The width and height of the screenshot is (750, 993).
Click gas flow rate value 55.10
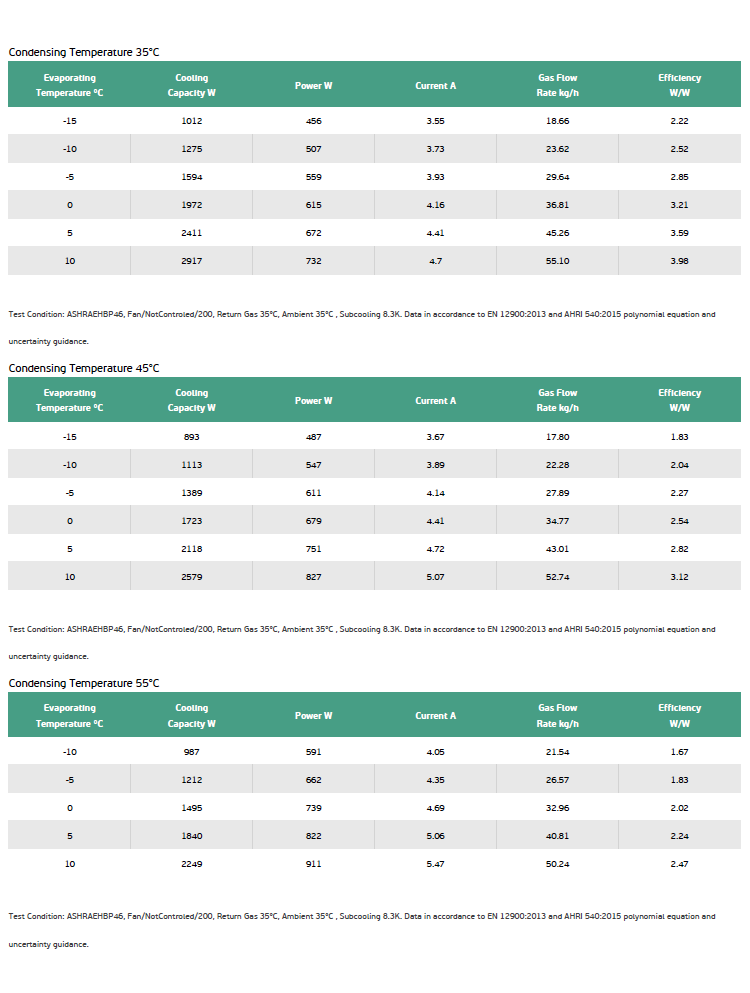click(557, 260)
